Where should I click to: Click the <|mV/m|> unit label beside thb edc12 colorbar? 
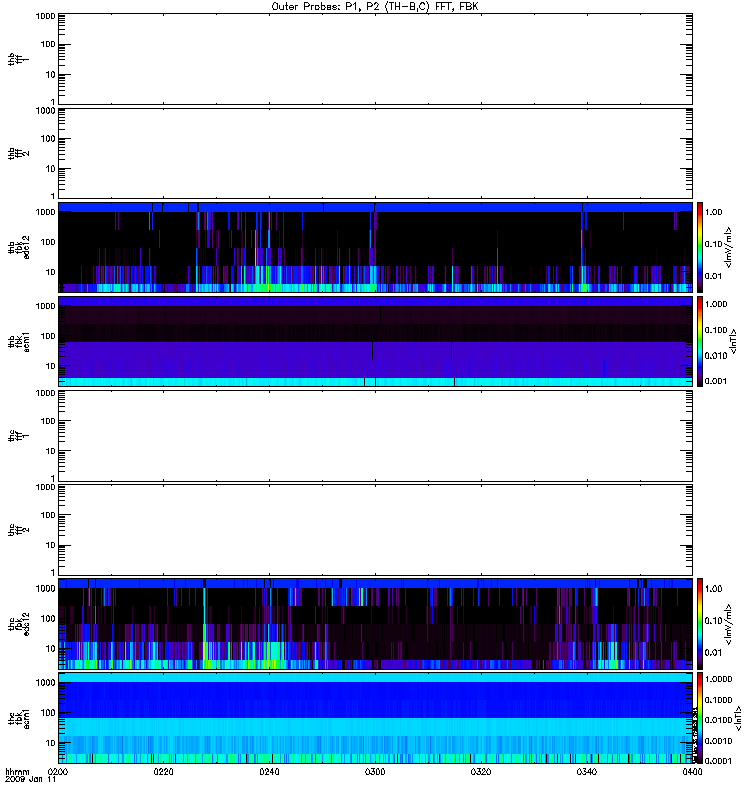[x=729, y=247]
